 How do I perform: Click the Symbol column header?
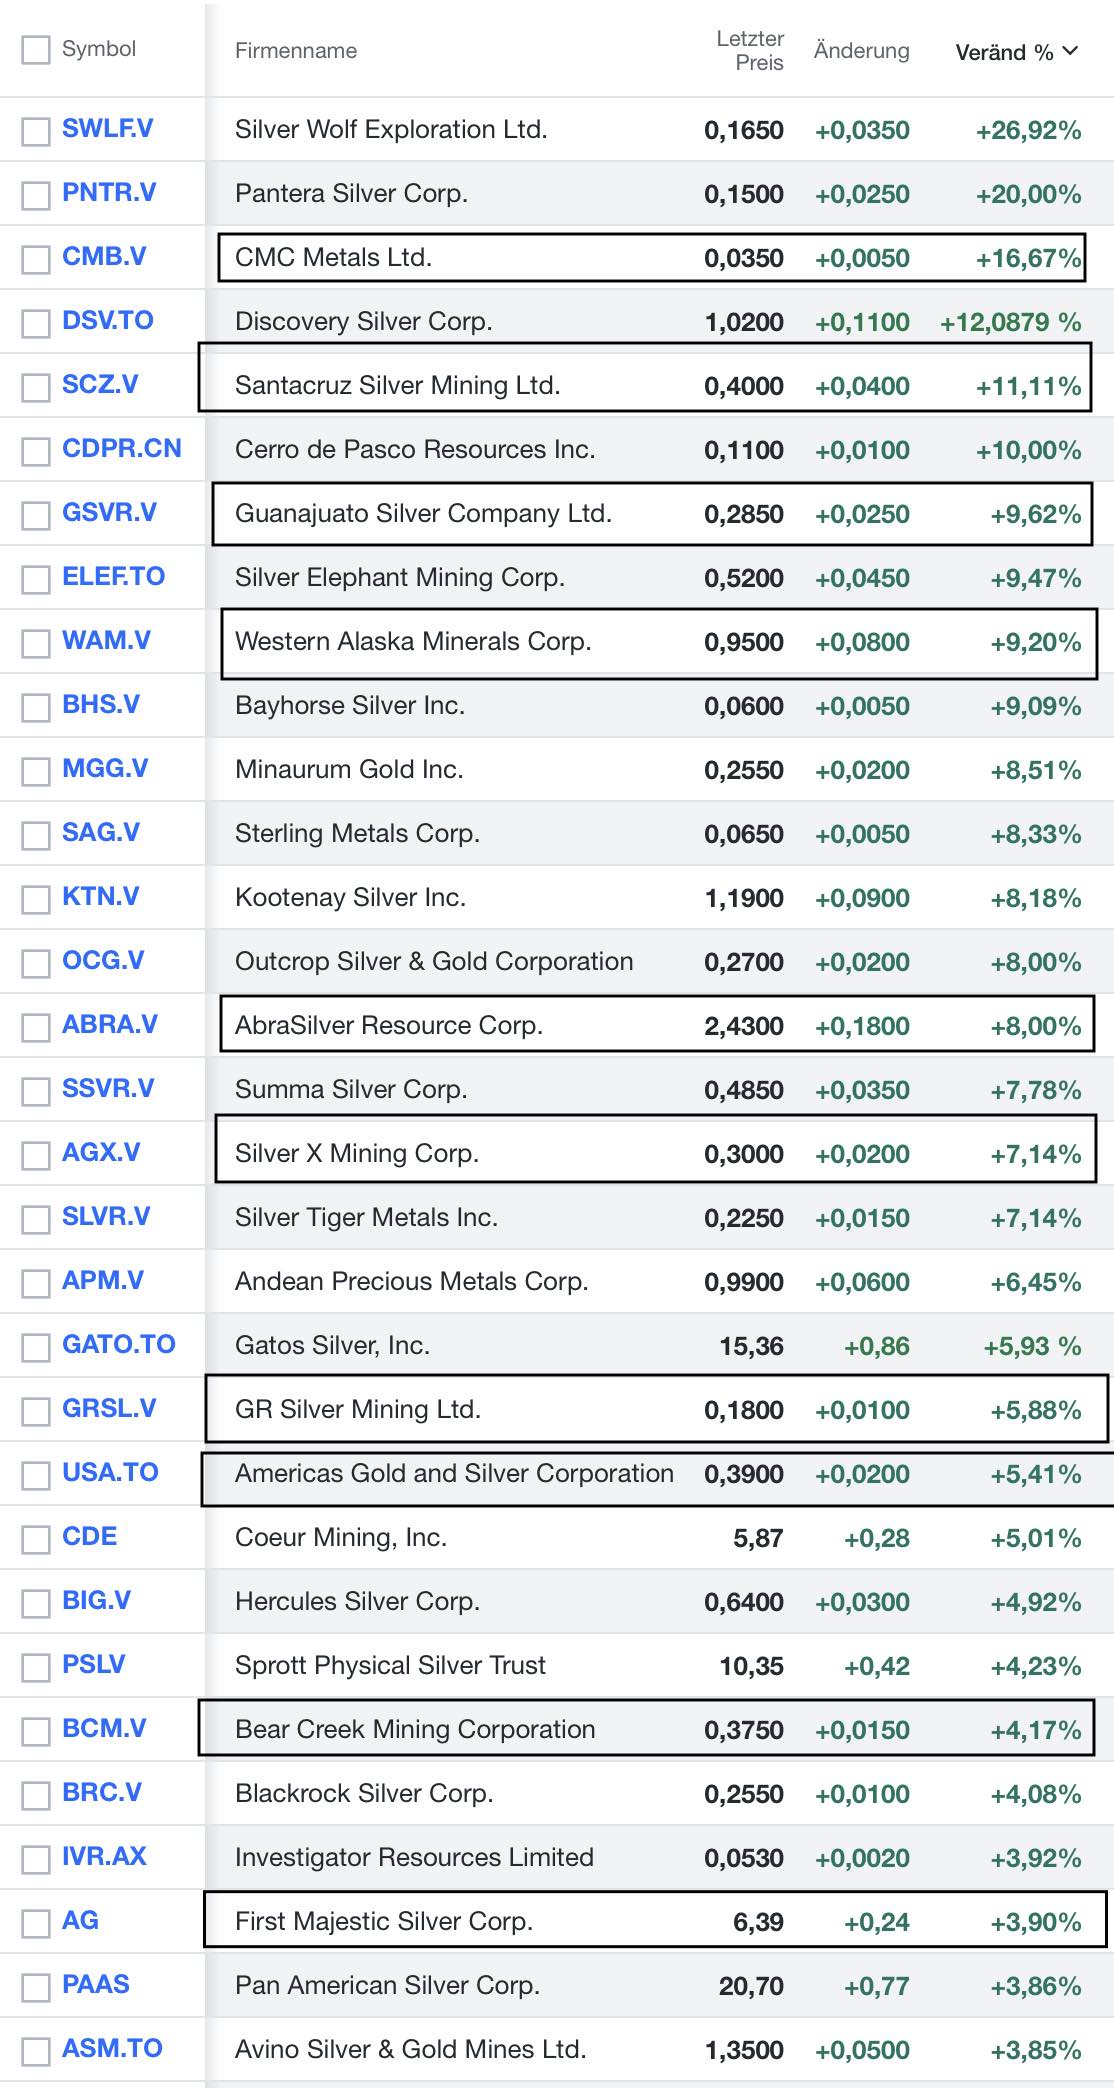pyautogui.click(x=98, y=49)
